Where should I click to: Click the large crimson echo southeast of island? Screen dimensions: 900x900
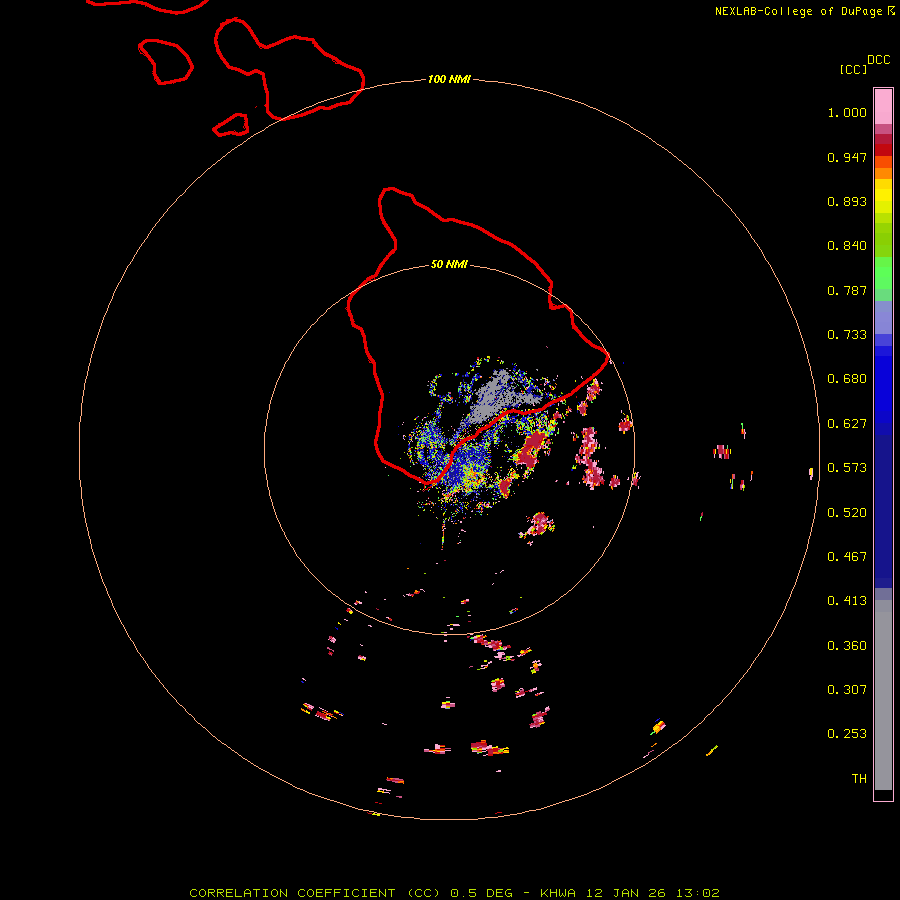pyautogui.click(x=531, y=449)
